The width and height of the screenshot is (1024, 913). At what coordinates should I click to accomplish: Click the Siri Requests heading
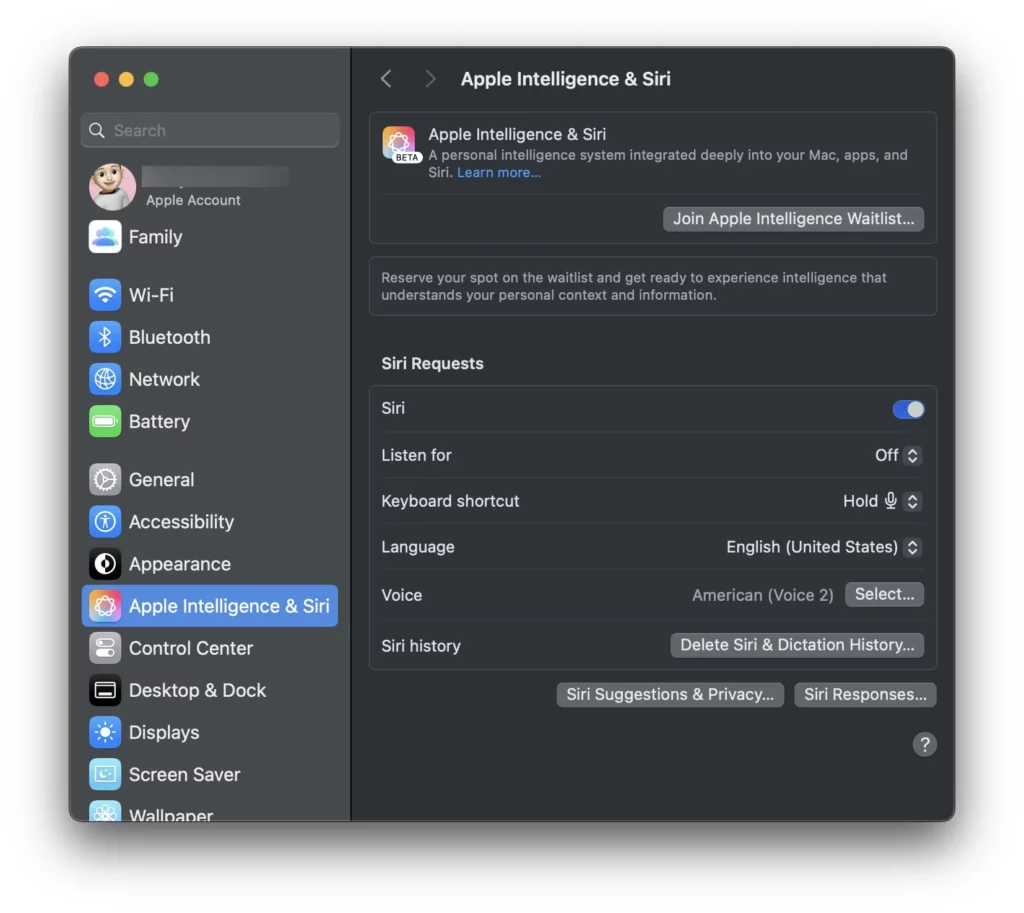(x=432, y=363)
